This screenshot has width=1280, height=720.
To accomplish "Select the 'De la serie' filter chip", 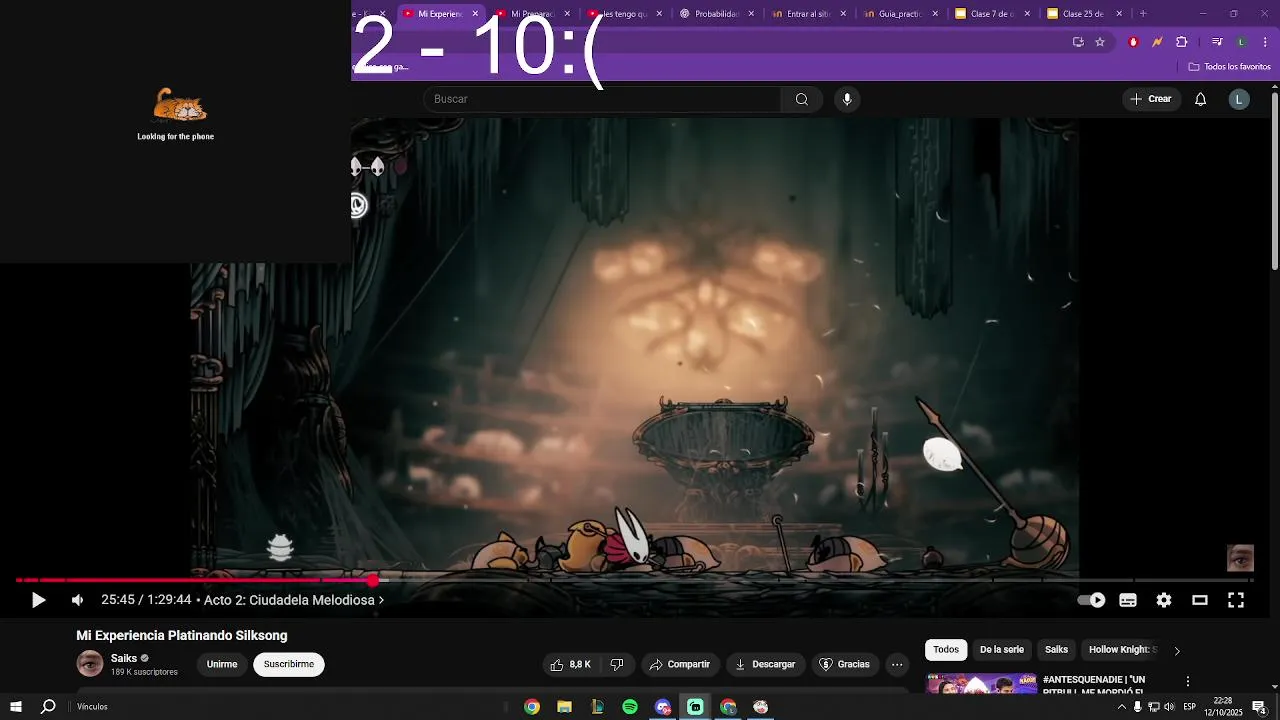I will pyautogui.click(x=1002, y=650).
